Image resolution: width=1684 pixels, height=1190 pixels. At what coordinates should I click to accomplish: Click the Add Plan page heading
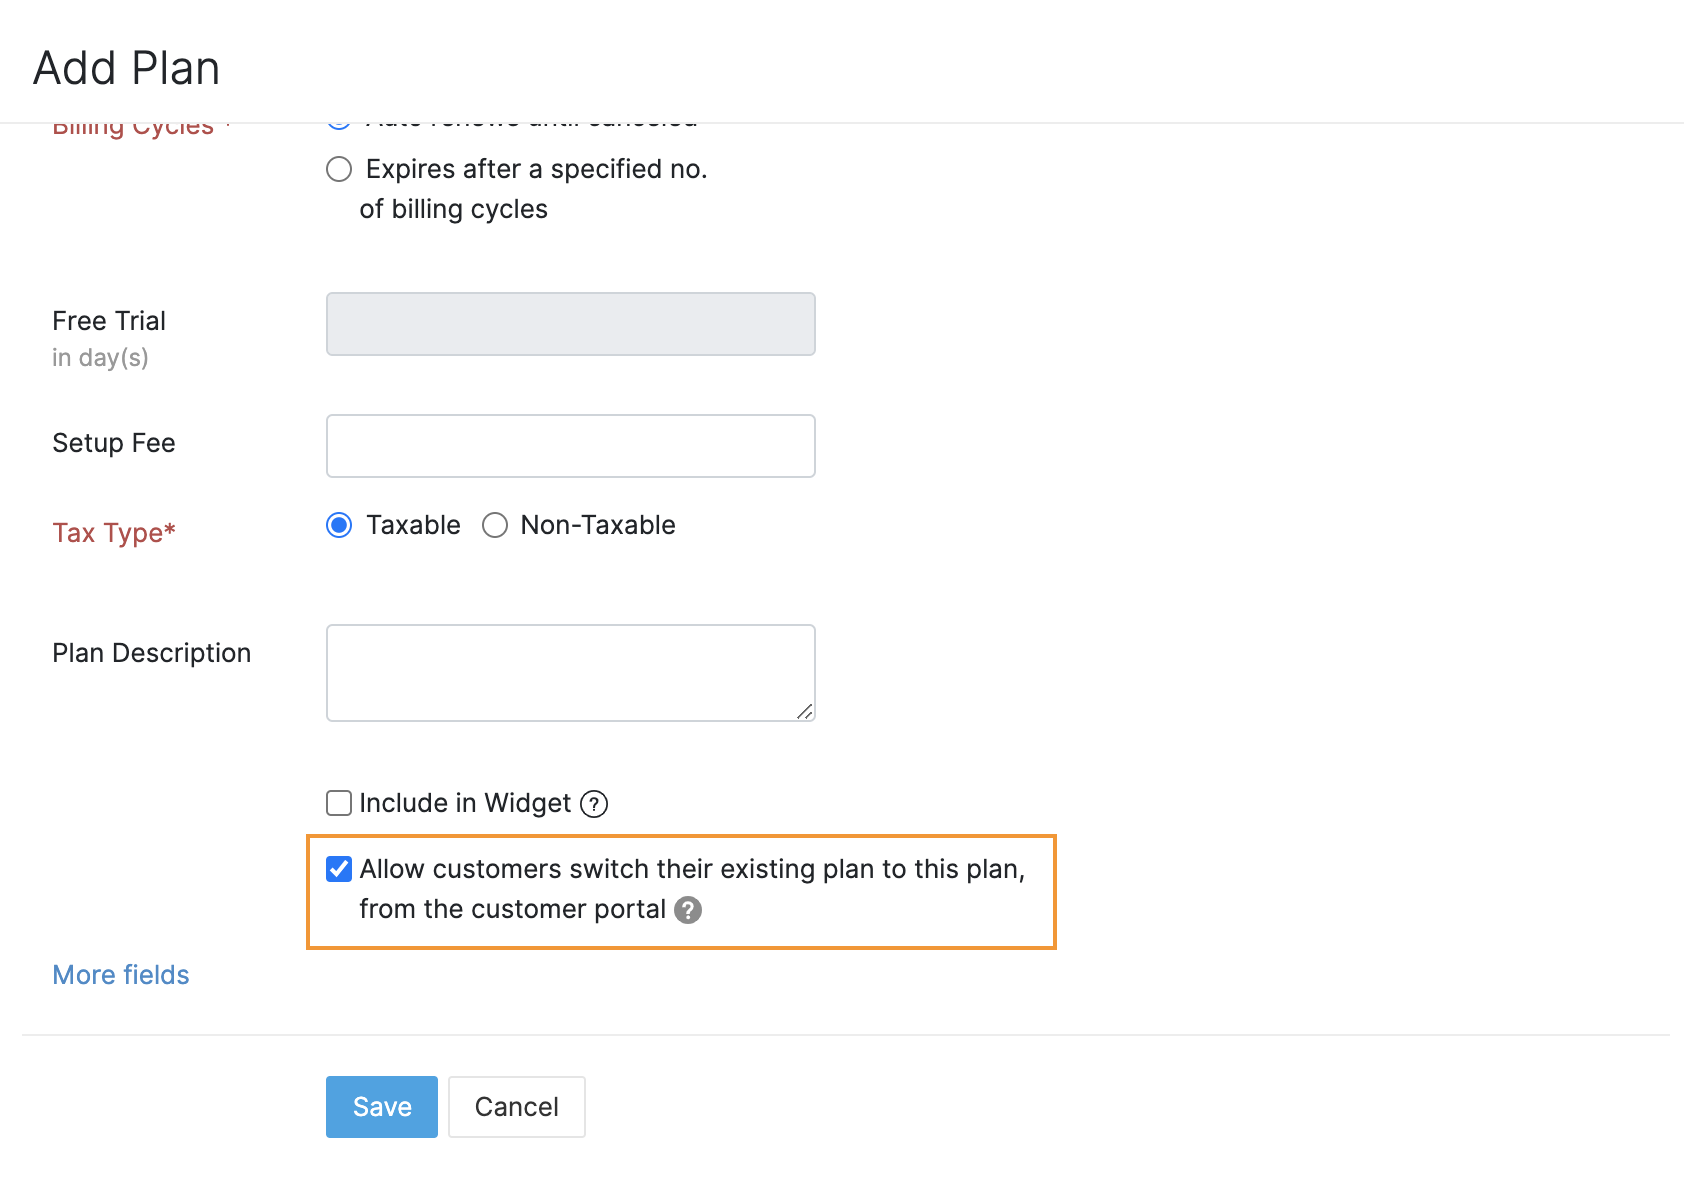126,67
